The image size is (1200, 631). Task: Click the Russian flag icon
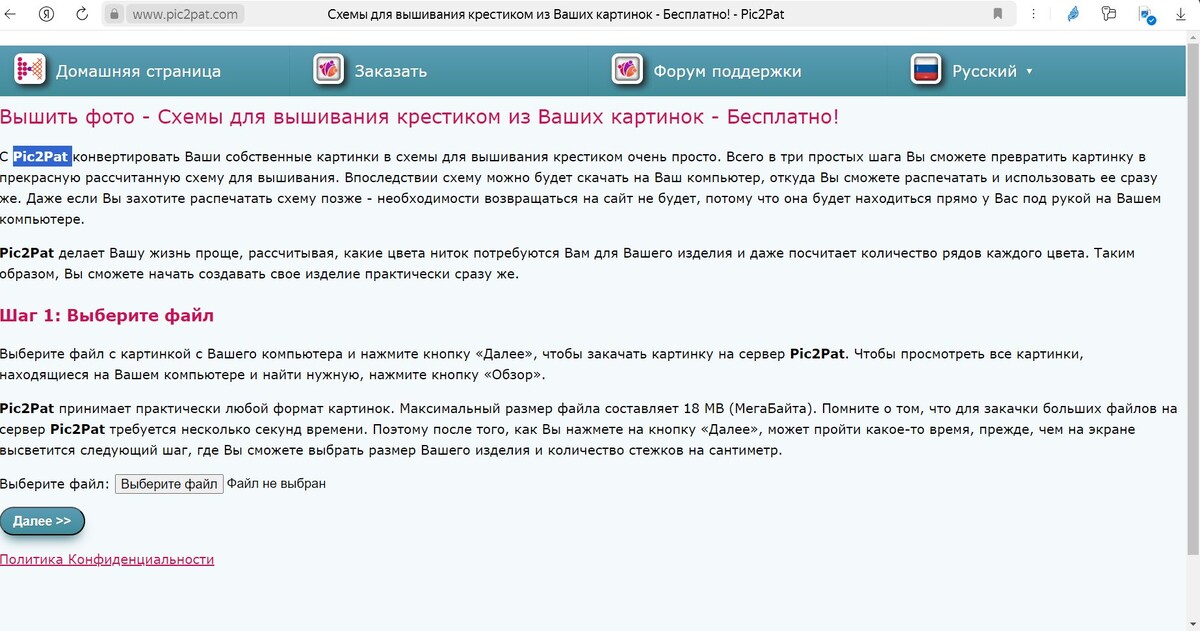[927, 70]
